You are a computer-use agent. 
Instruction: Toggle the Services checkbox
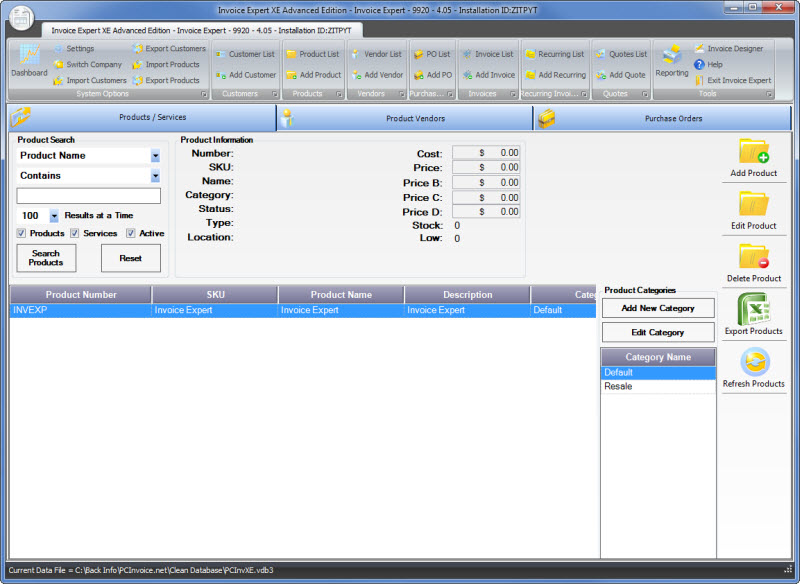(74, 233)
